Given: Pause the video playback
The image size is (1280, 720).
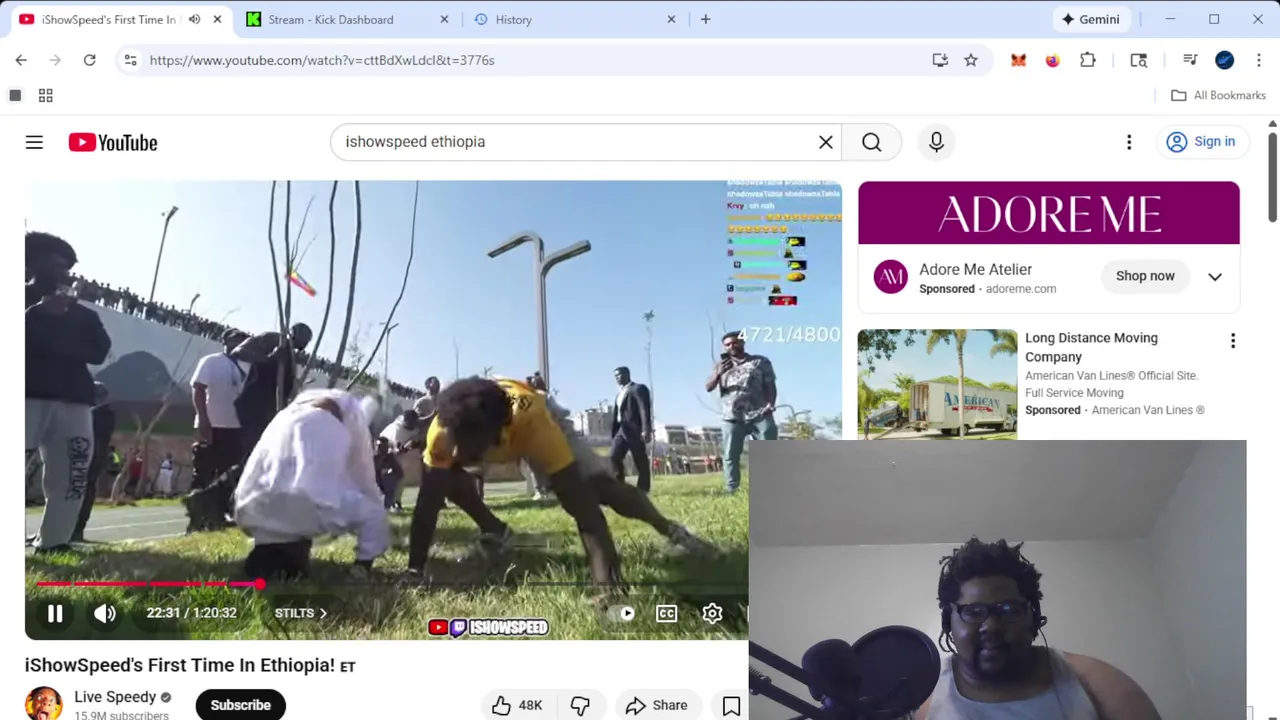Looking at the screenshot, I should point(55,613).
